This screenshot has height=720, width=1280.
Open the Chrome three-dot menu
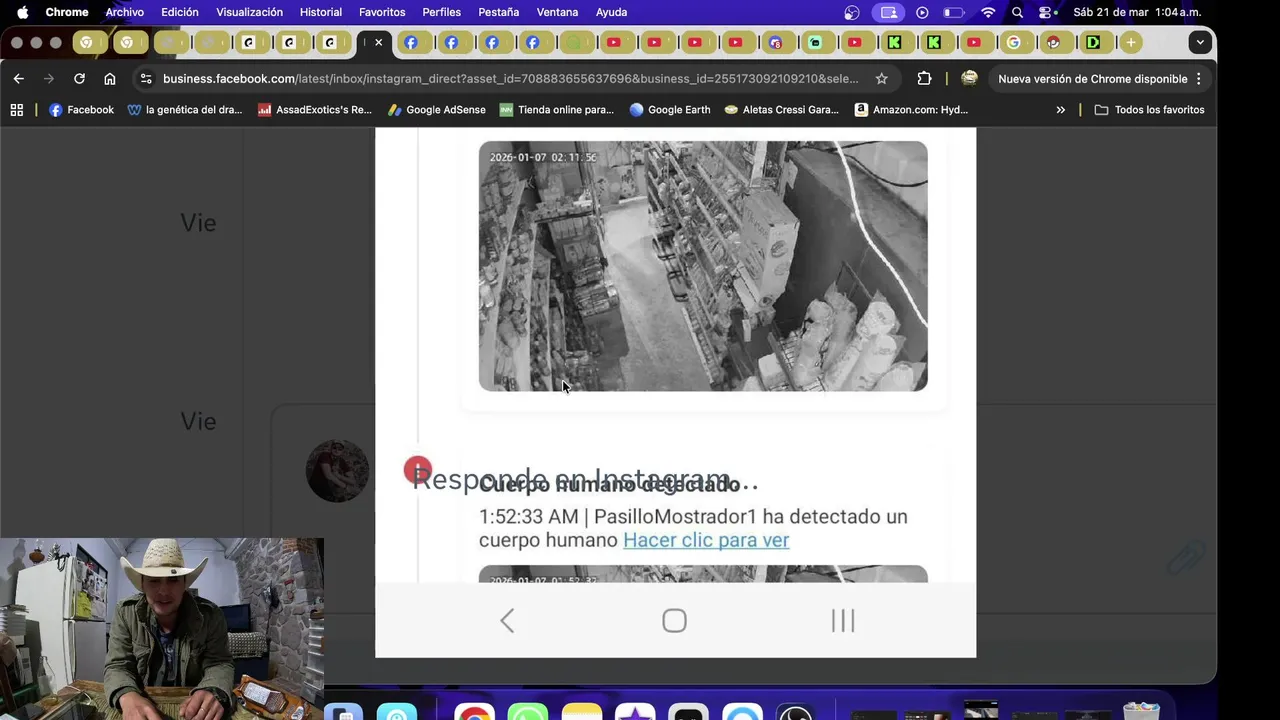pyautogui.click(x=1198, y=79)
